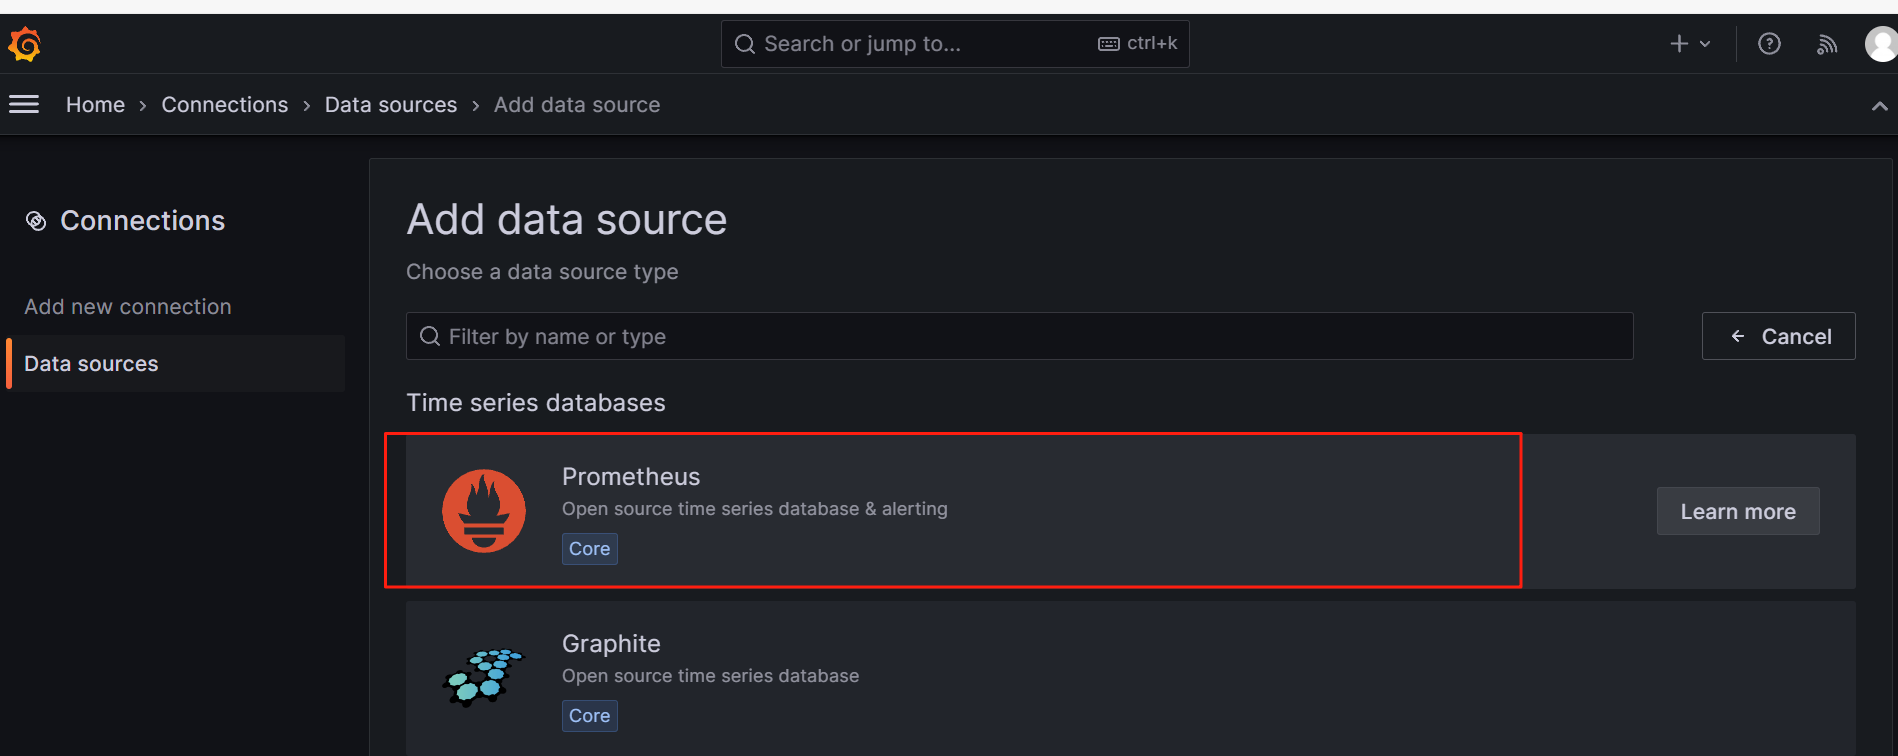Image resolution: width=1898 pixels, height=756 pixels.
Task: Click the plus add new icon
Action: [x=1679, y=44]
